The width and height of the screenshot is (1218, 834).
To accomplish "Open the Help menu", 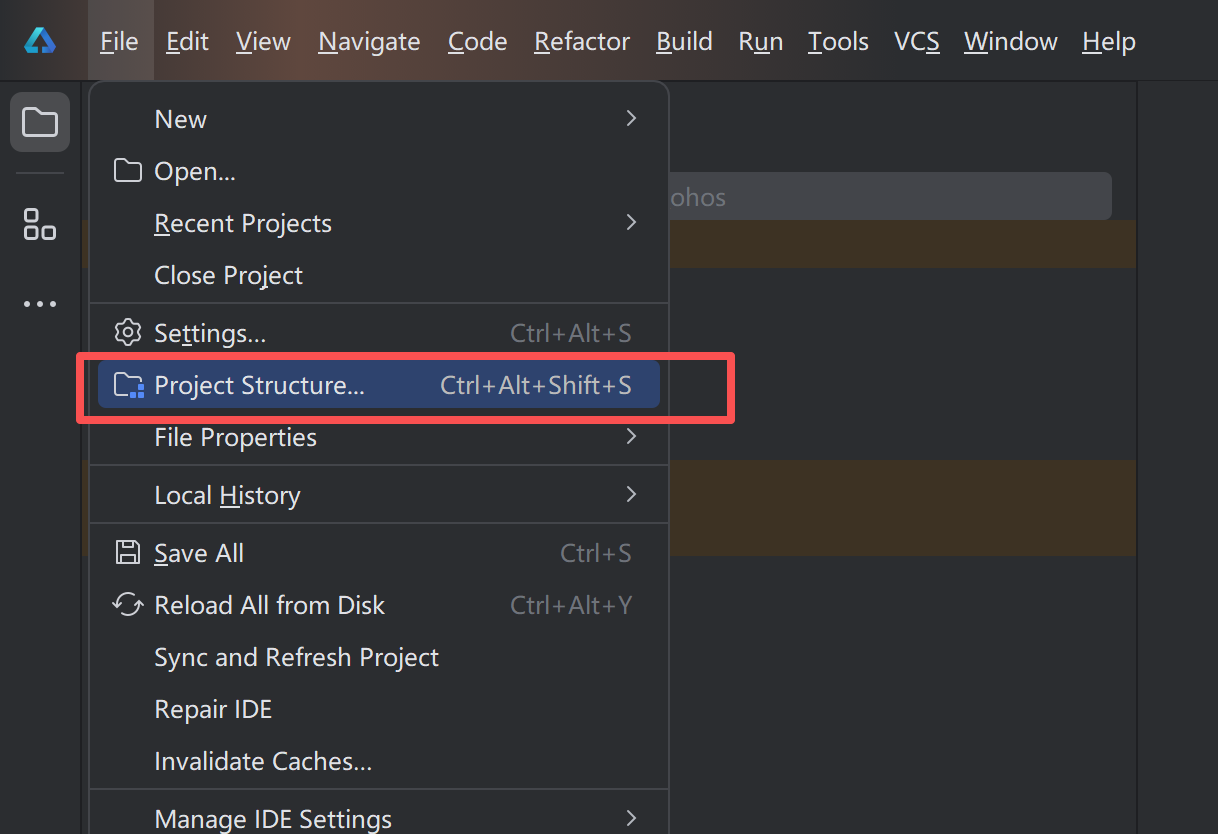I will tap(1109, 41).
